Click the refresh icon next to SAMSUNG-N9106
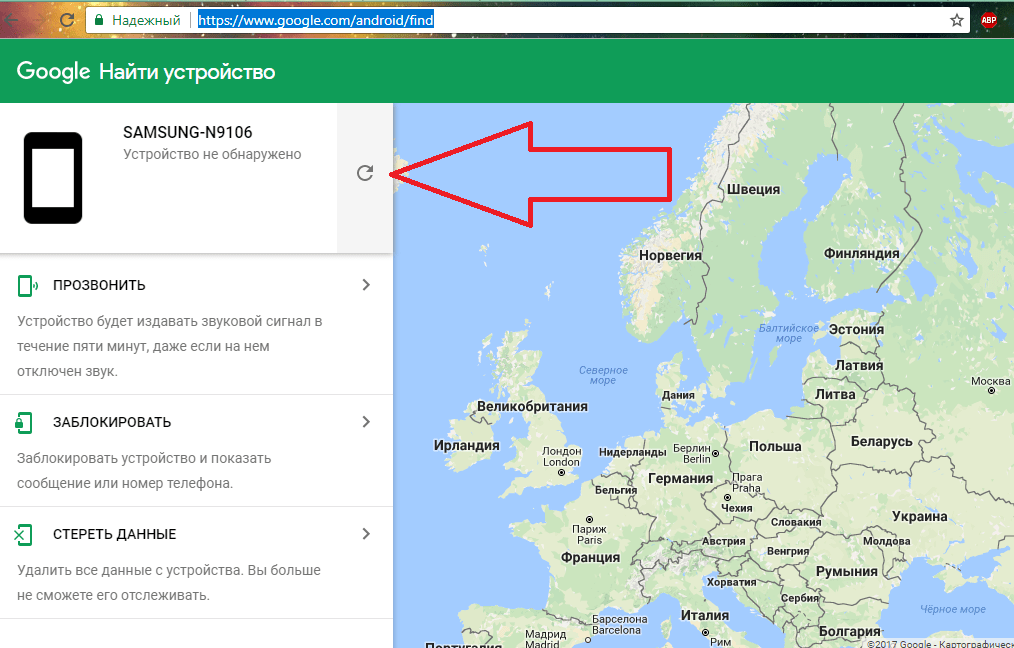 click(x=365, y=173)
